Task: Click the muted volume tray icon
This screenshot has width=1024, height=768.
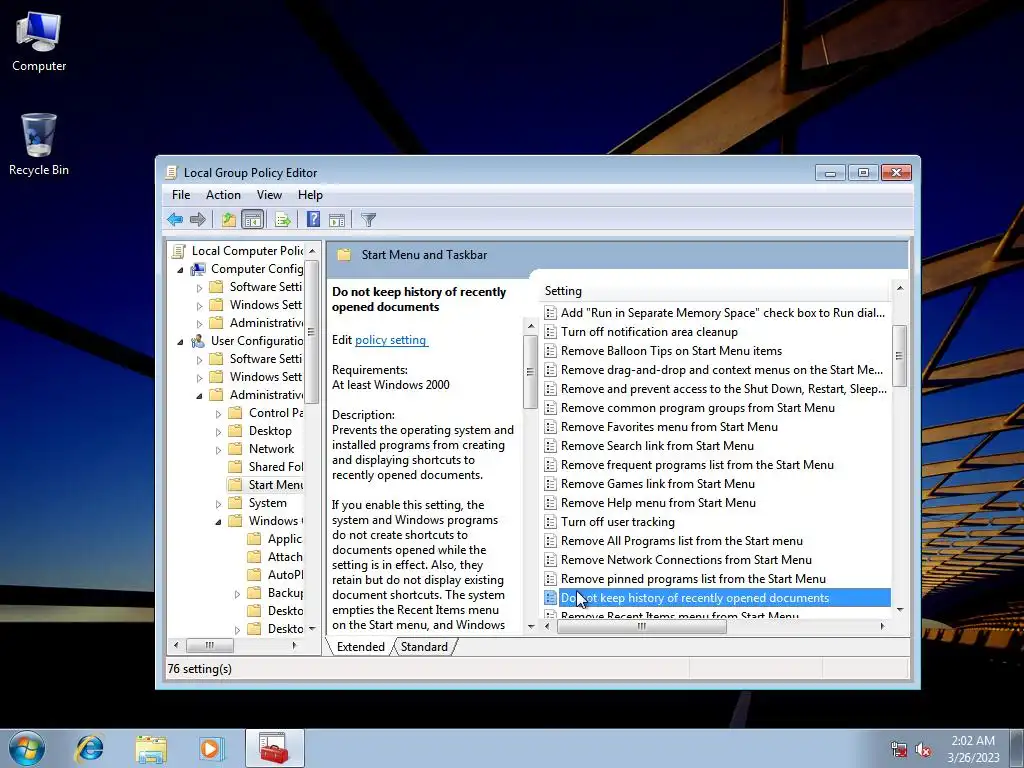Action: pyautogui.click(x=923, y=749)
